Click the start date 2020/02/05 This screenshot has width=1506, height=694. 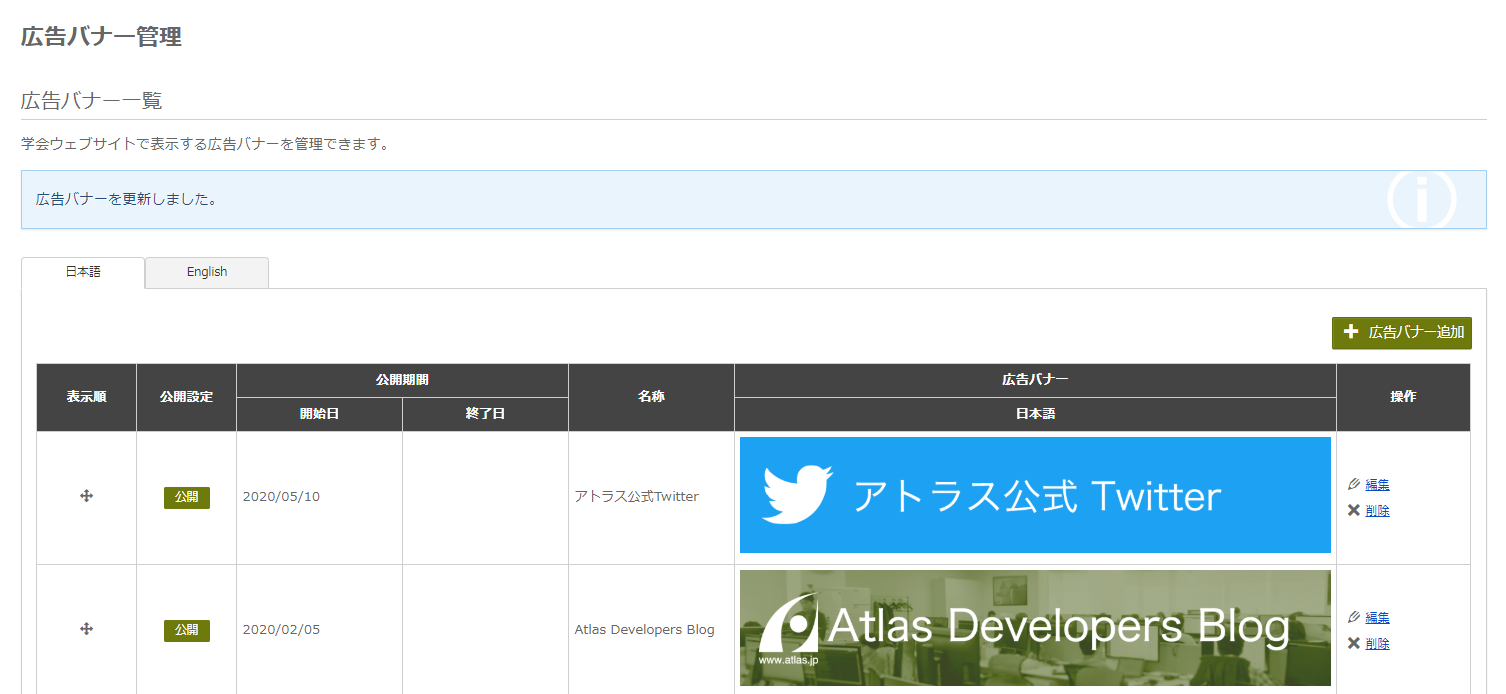pyautogui.click(x=281, y=630)
